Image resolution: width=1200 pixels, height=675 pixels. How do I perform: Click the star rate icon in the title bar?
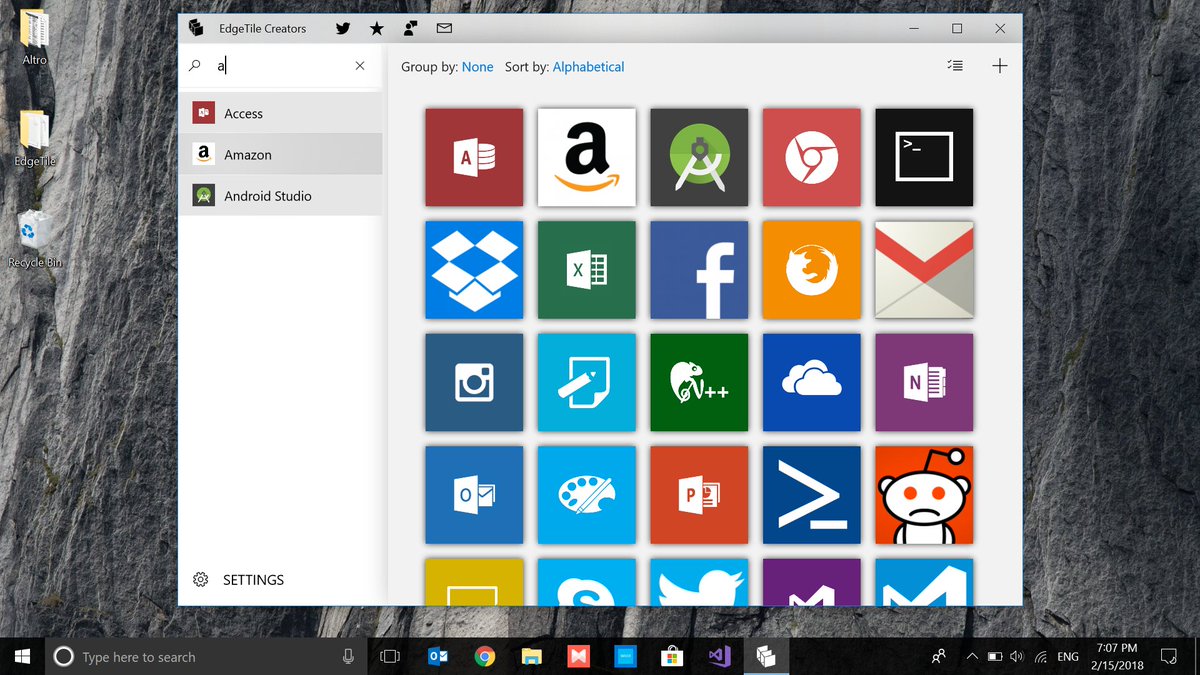click(x=376, y=28)
